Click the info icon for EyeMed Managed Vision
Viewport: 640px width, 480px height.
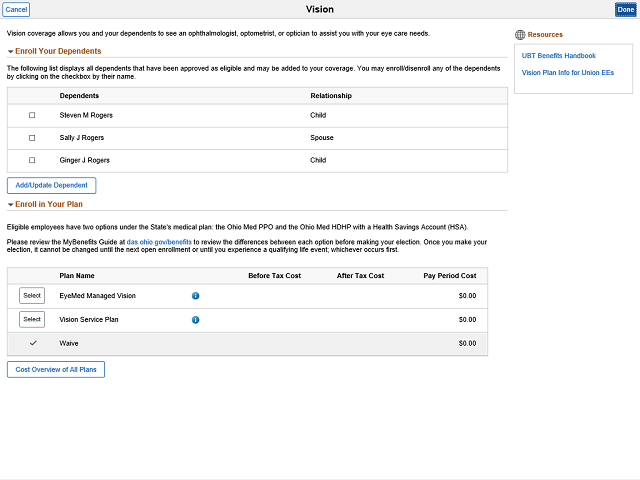(196, 296)
